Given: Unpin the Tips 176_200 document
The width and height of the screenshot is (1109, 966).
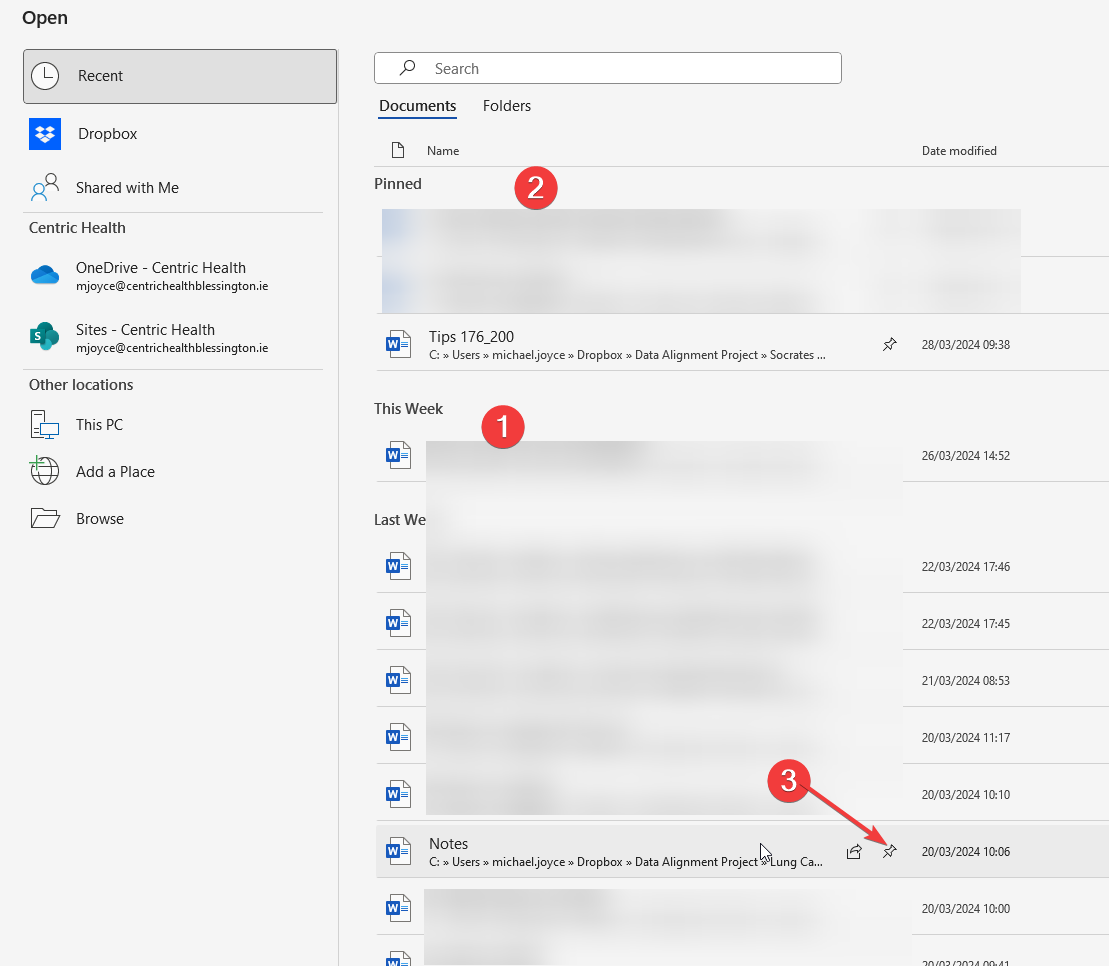Looking at the screenshot, I should [889, 345].
